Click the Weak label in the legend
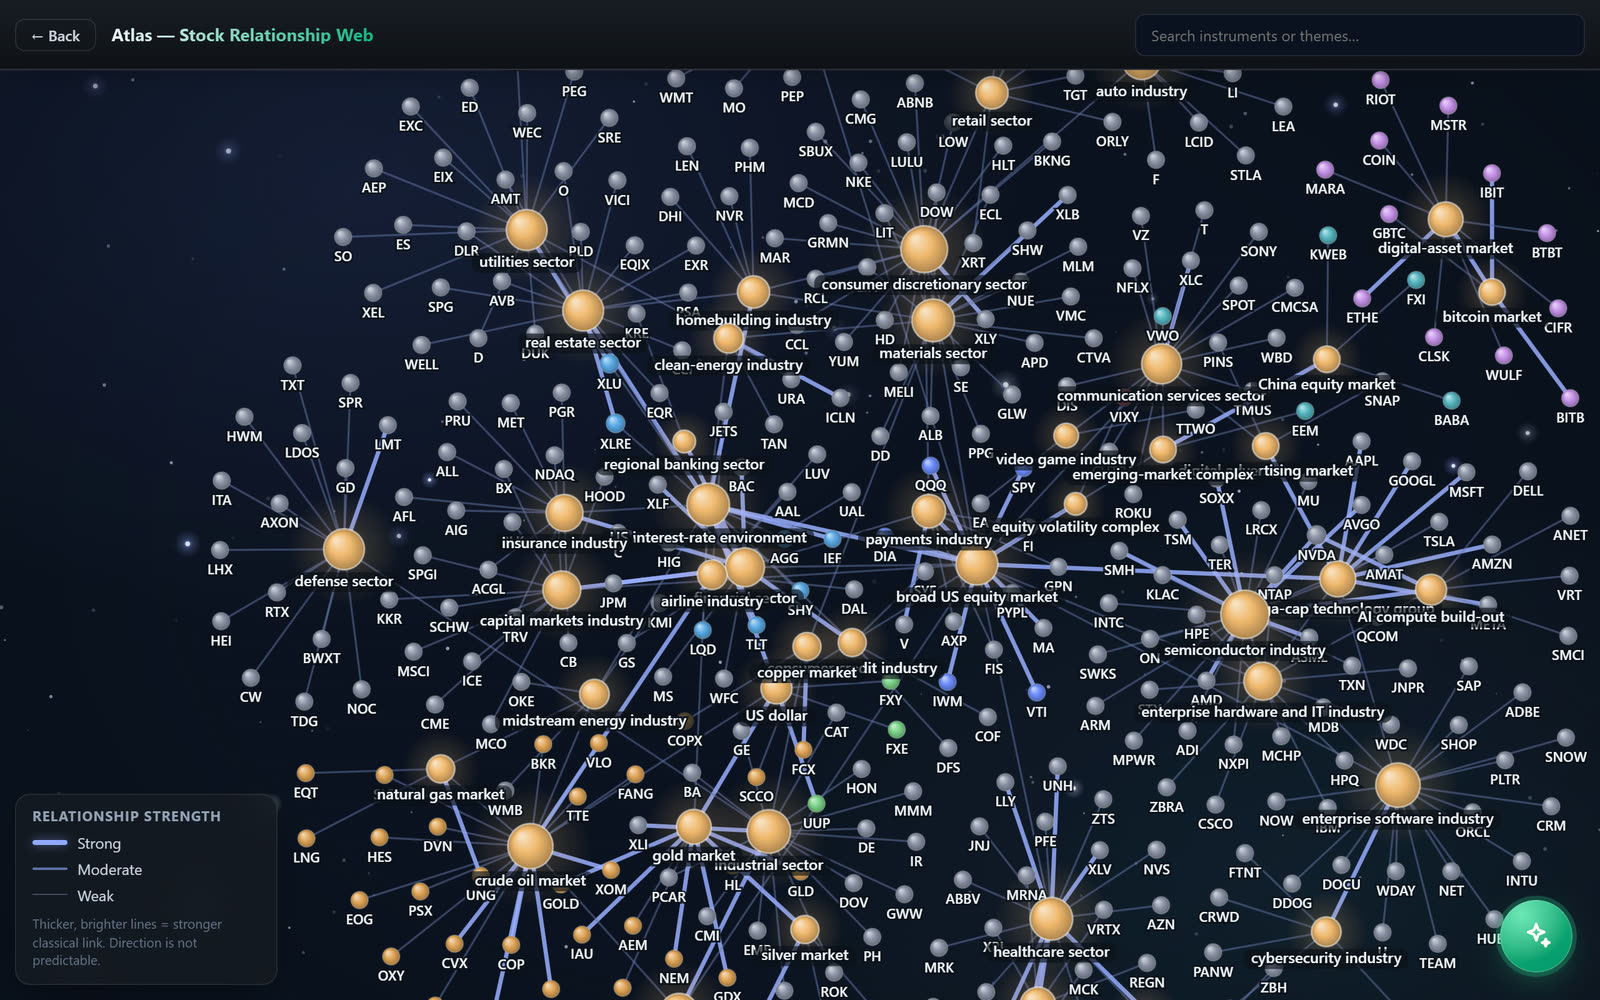This screenshot has width=1600, height=1000. (x=96, y=896)
